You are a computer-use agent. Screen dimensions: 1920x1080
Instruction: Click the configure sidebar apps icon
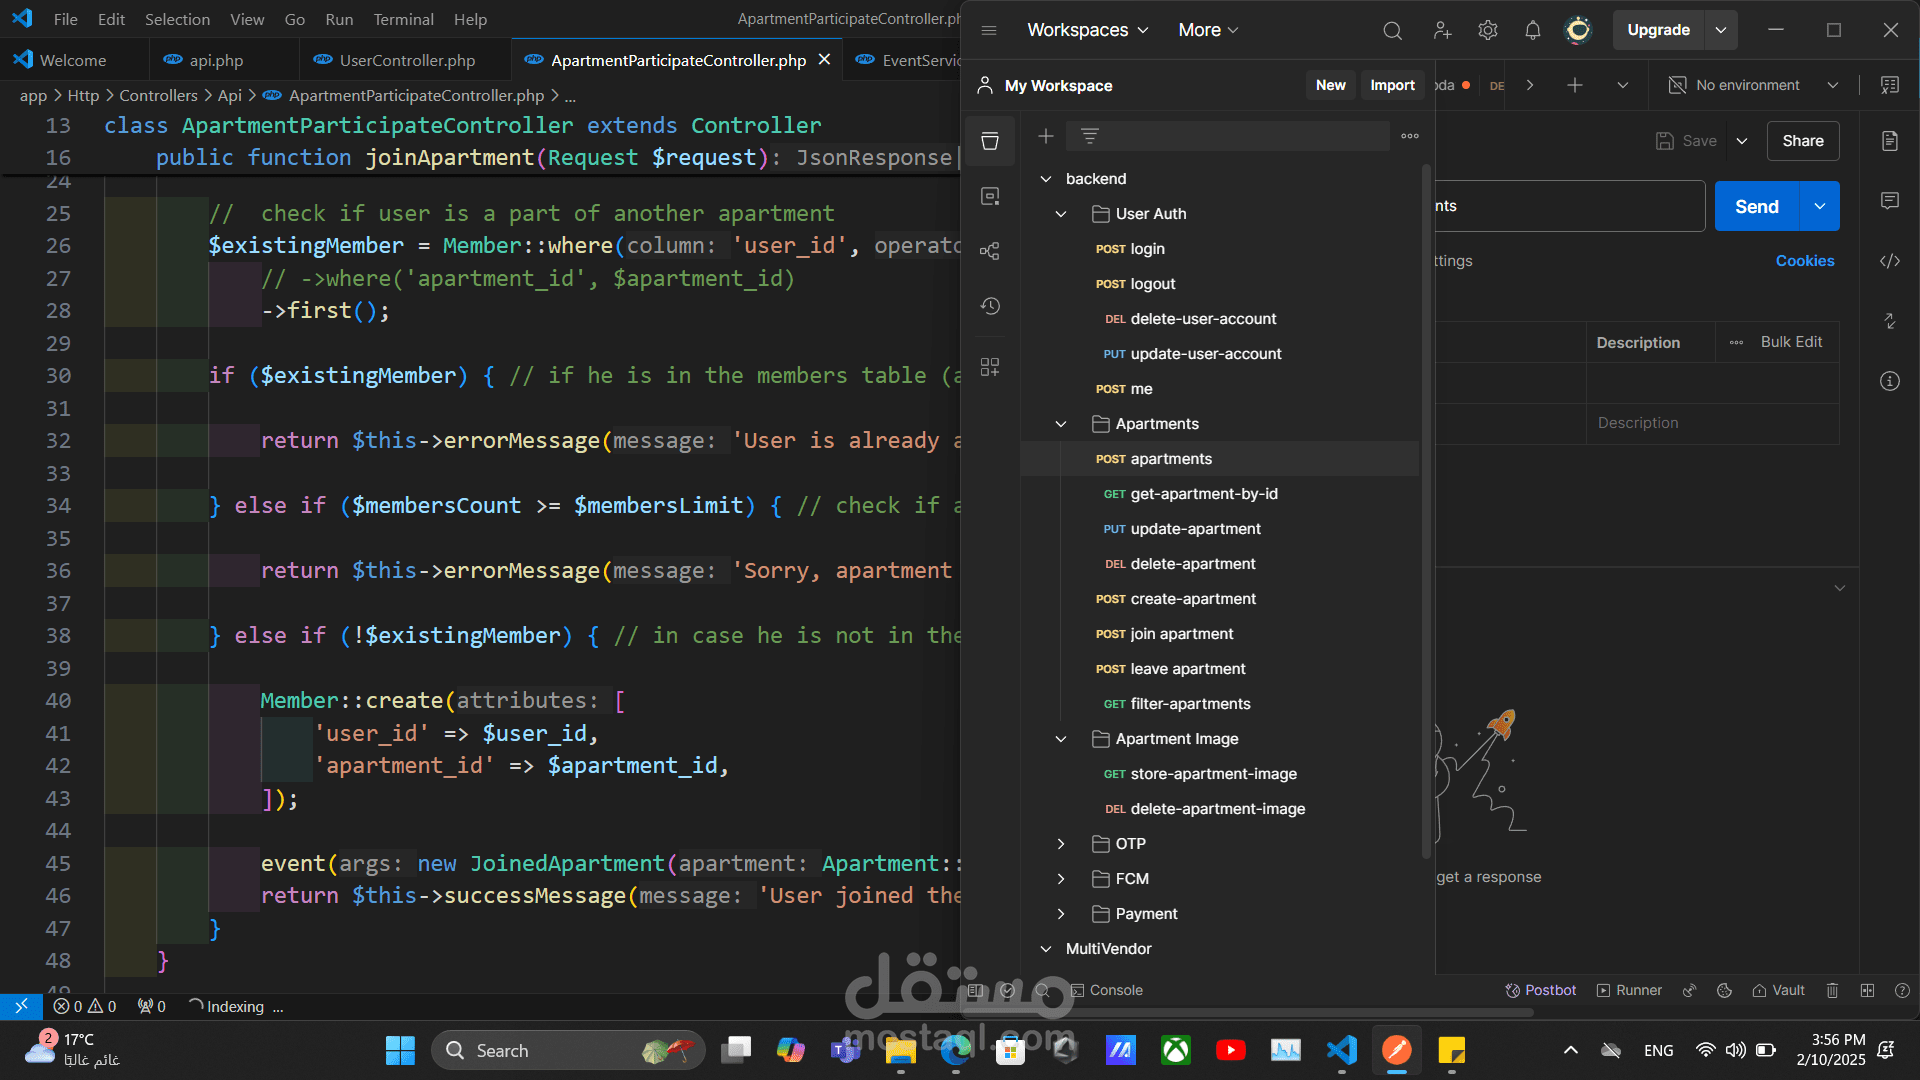[x=990, y=367]
